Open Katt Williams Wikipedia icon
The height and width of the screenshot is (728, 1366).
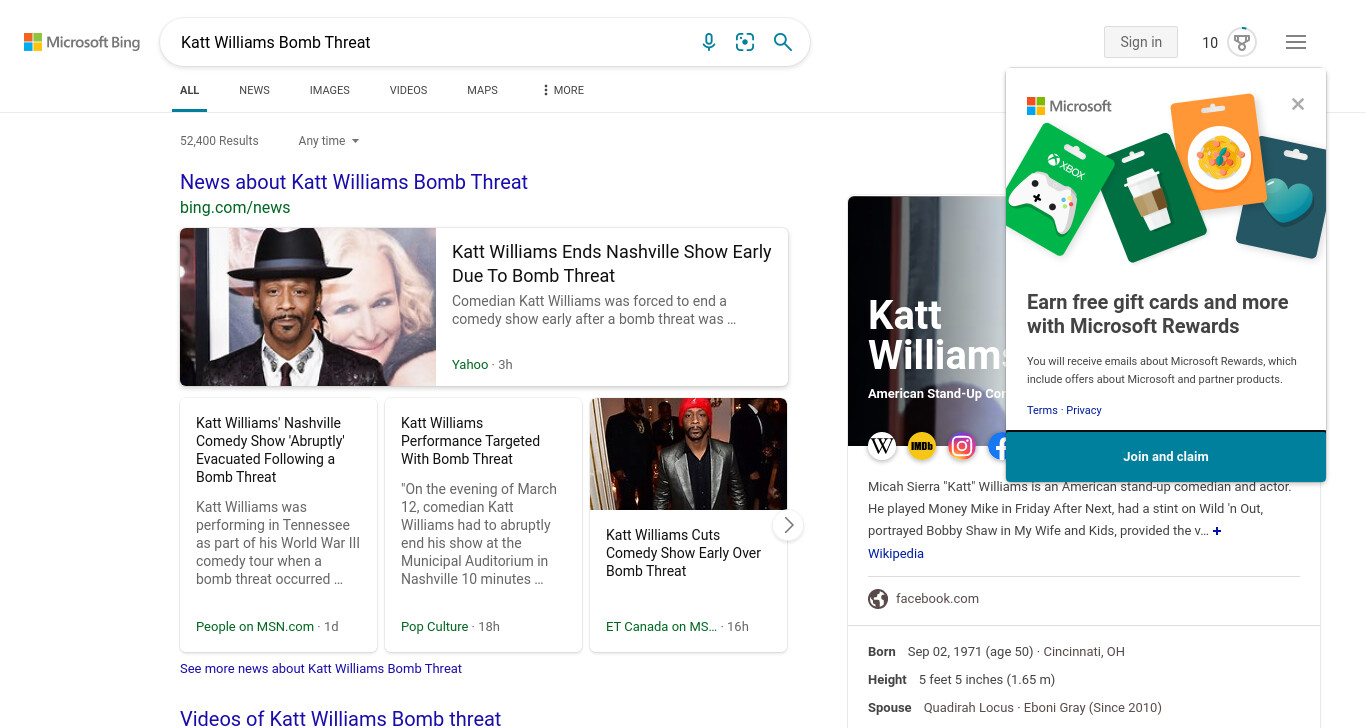click(x=882, y=446)
